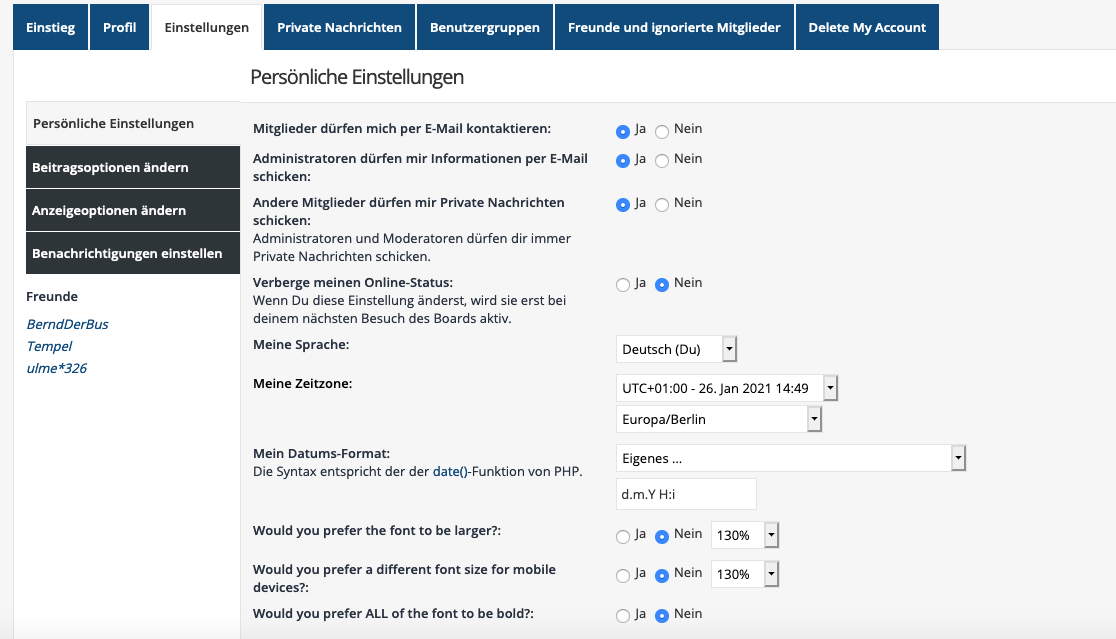
Task: Open the Meine Sprache dropdown
Action: coord(676,349)
